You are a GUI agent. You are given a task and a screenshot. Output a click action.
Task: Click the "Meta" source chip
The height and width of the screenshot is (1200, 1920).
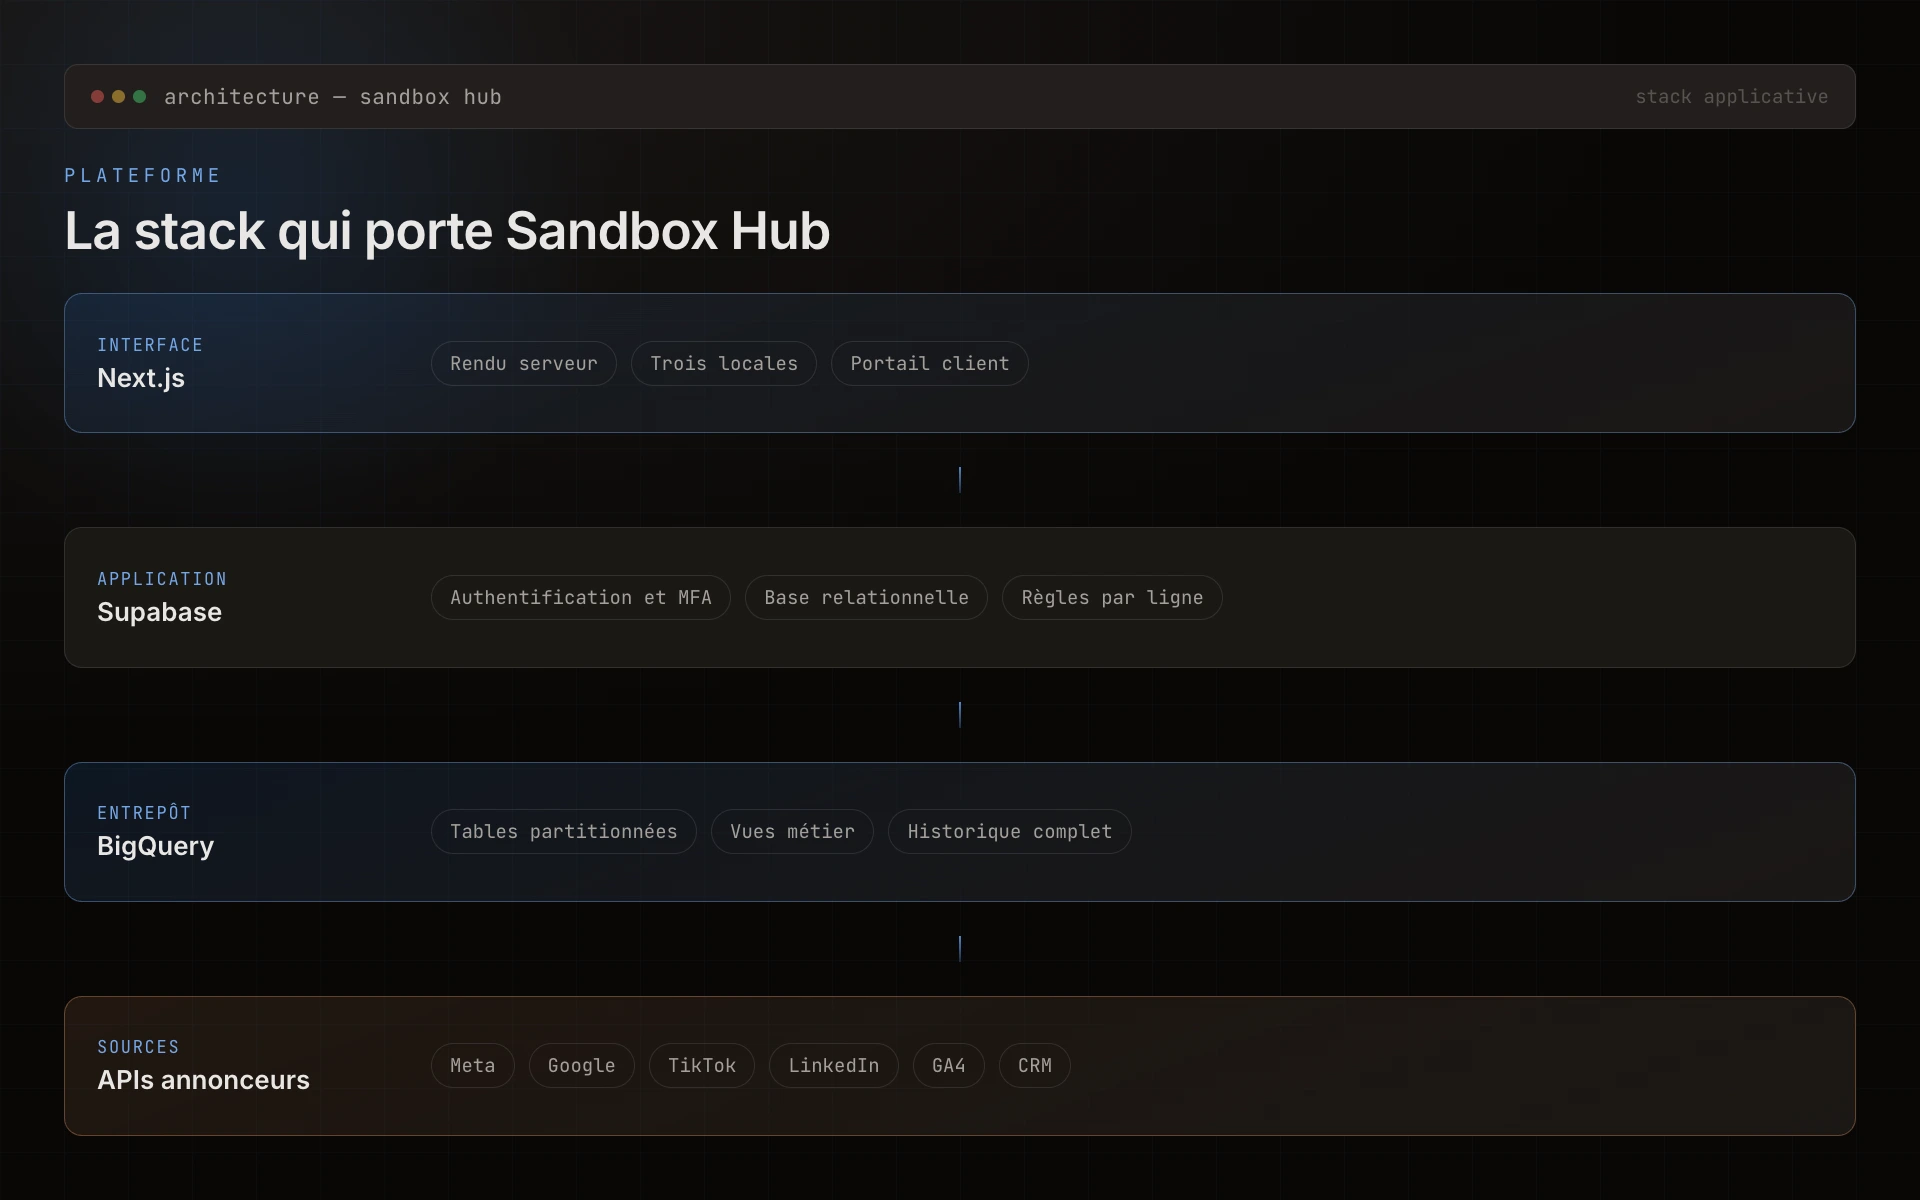point(473,1066)
